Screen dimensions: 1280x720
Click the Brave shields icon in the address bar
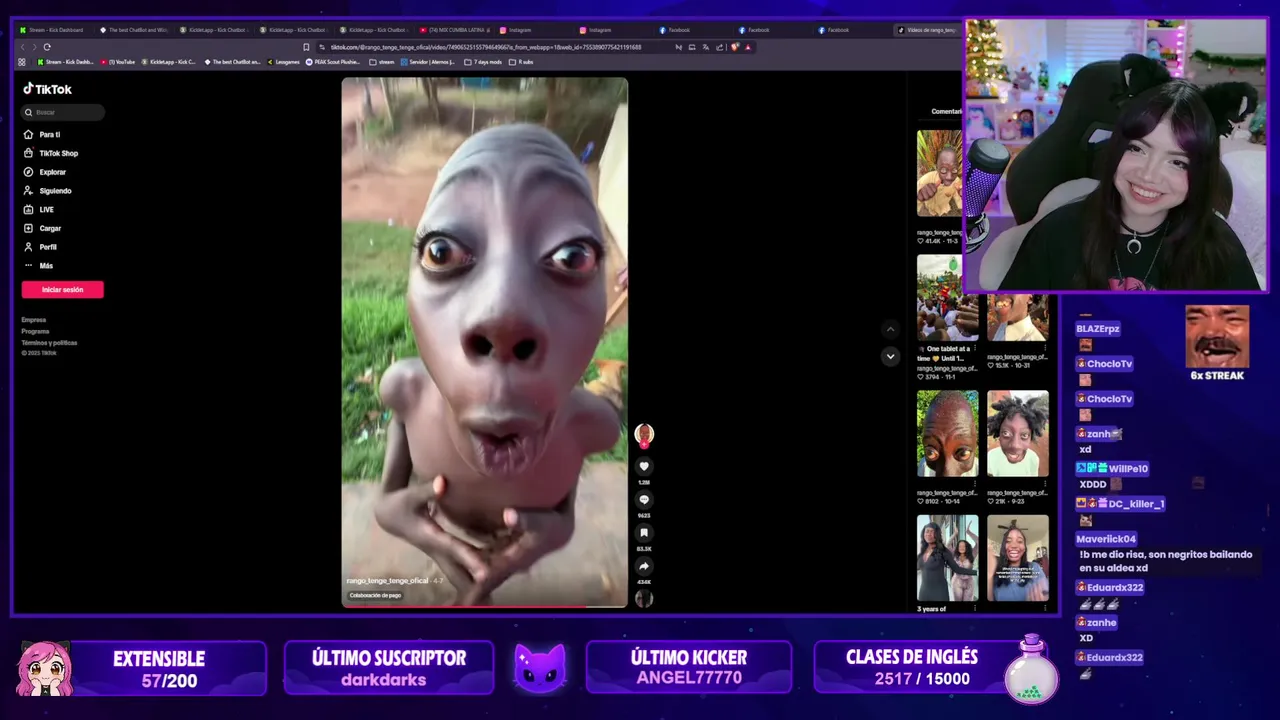[x=735, y=47]
